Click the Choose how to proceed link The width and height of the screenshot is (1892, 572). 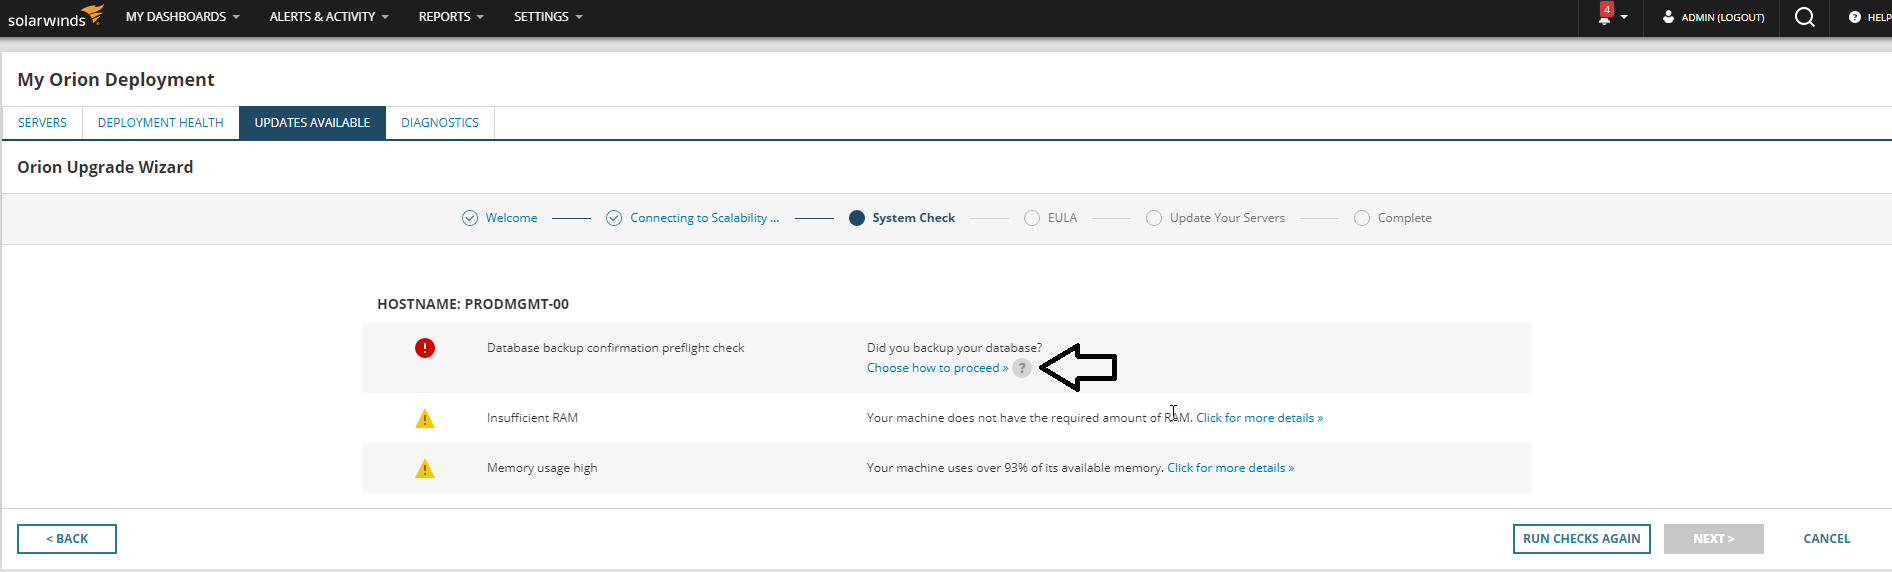coord(937,368)
